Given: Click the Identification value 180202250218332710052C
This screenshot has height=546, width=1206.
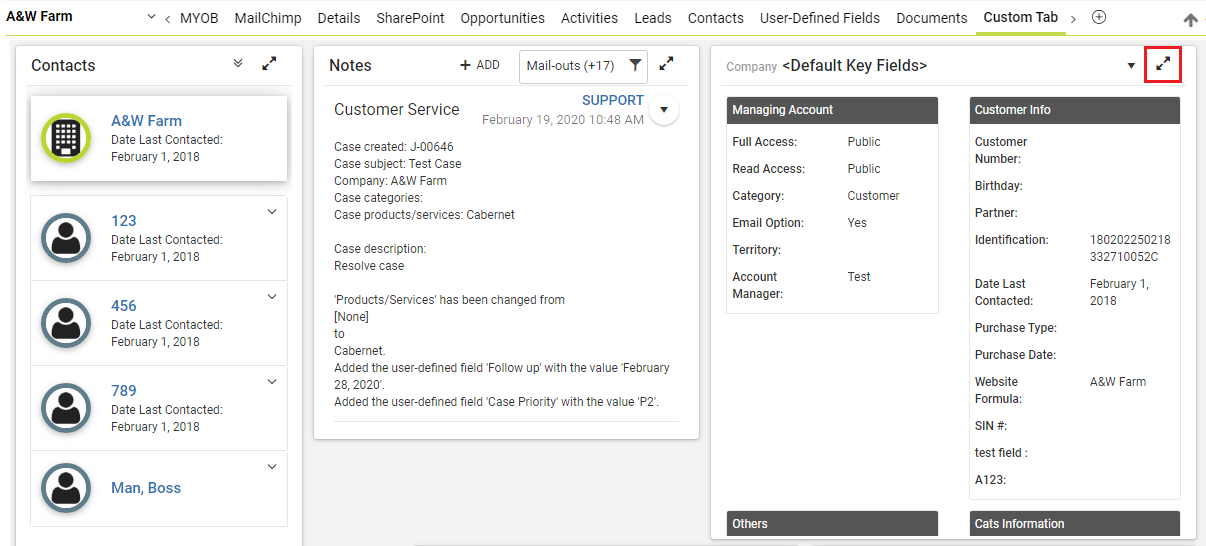Looking at the screenshot, I should pos(1130,248).
